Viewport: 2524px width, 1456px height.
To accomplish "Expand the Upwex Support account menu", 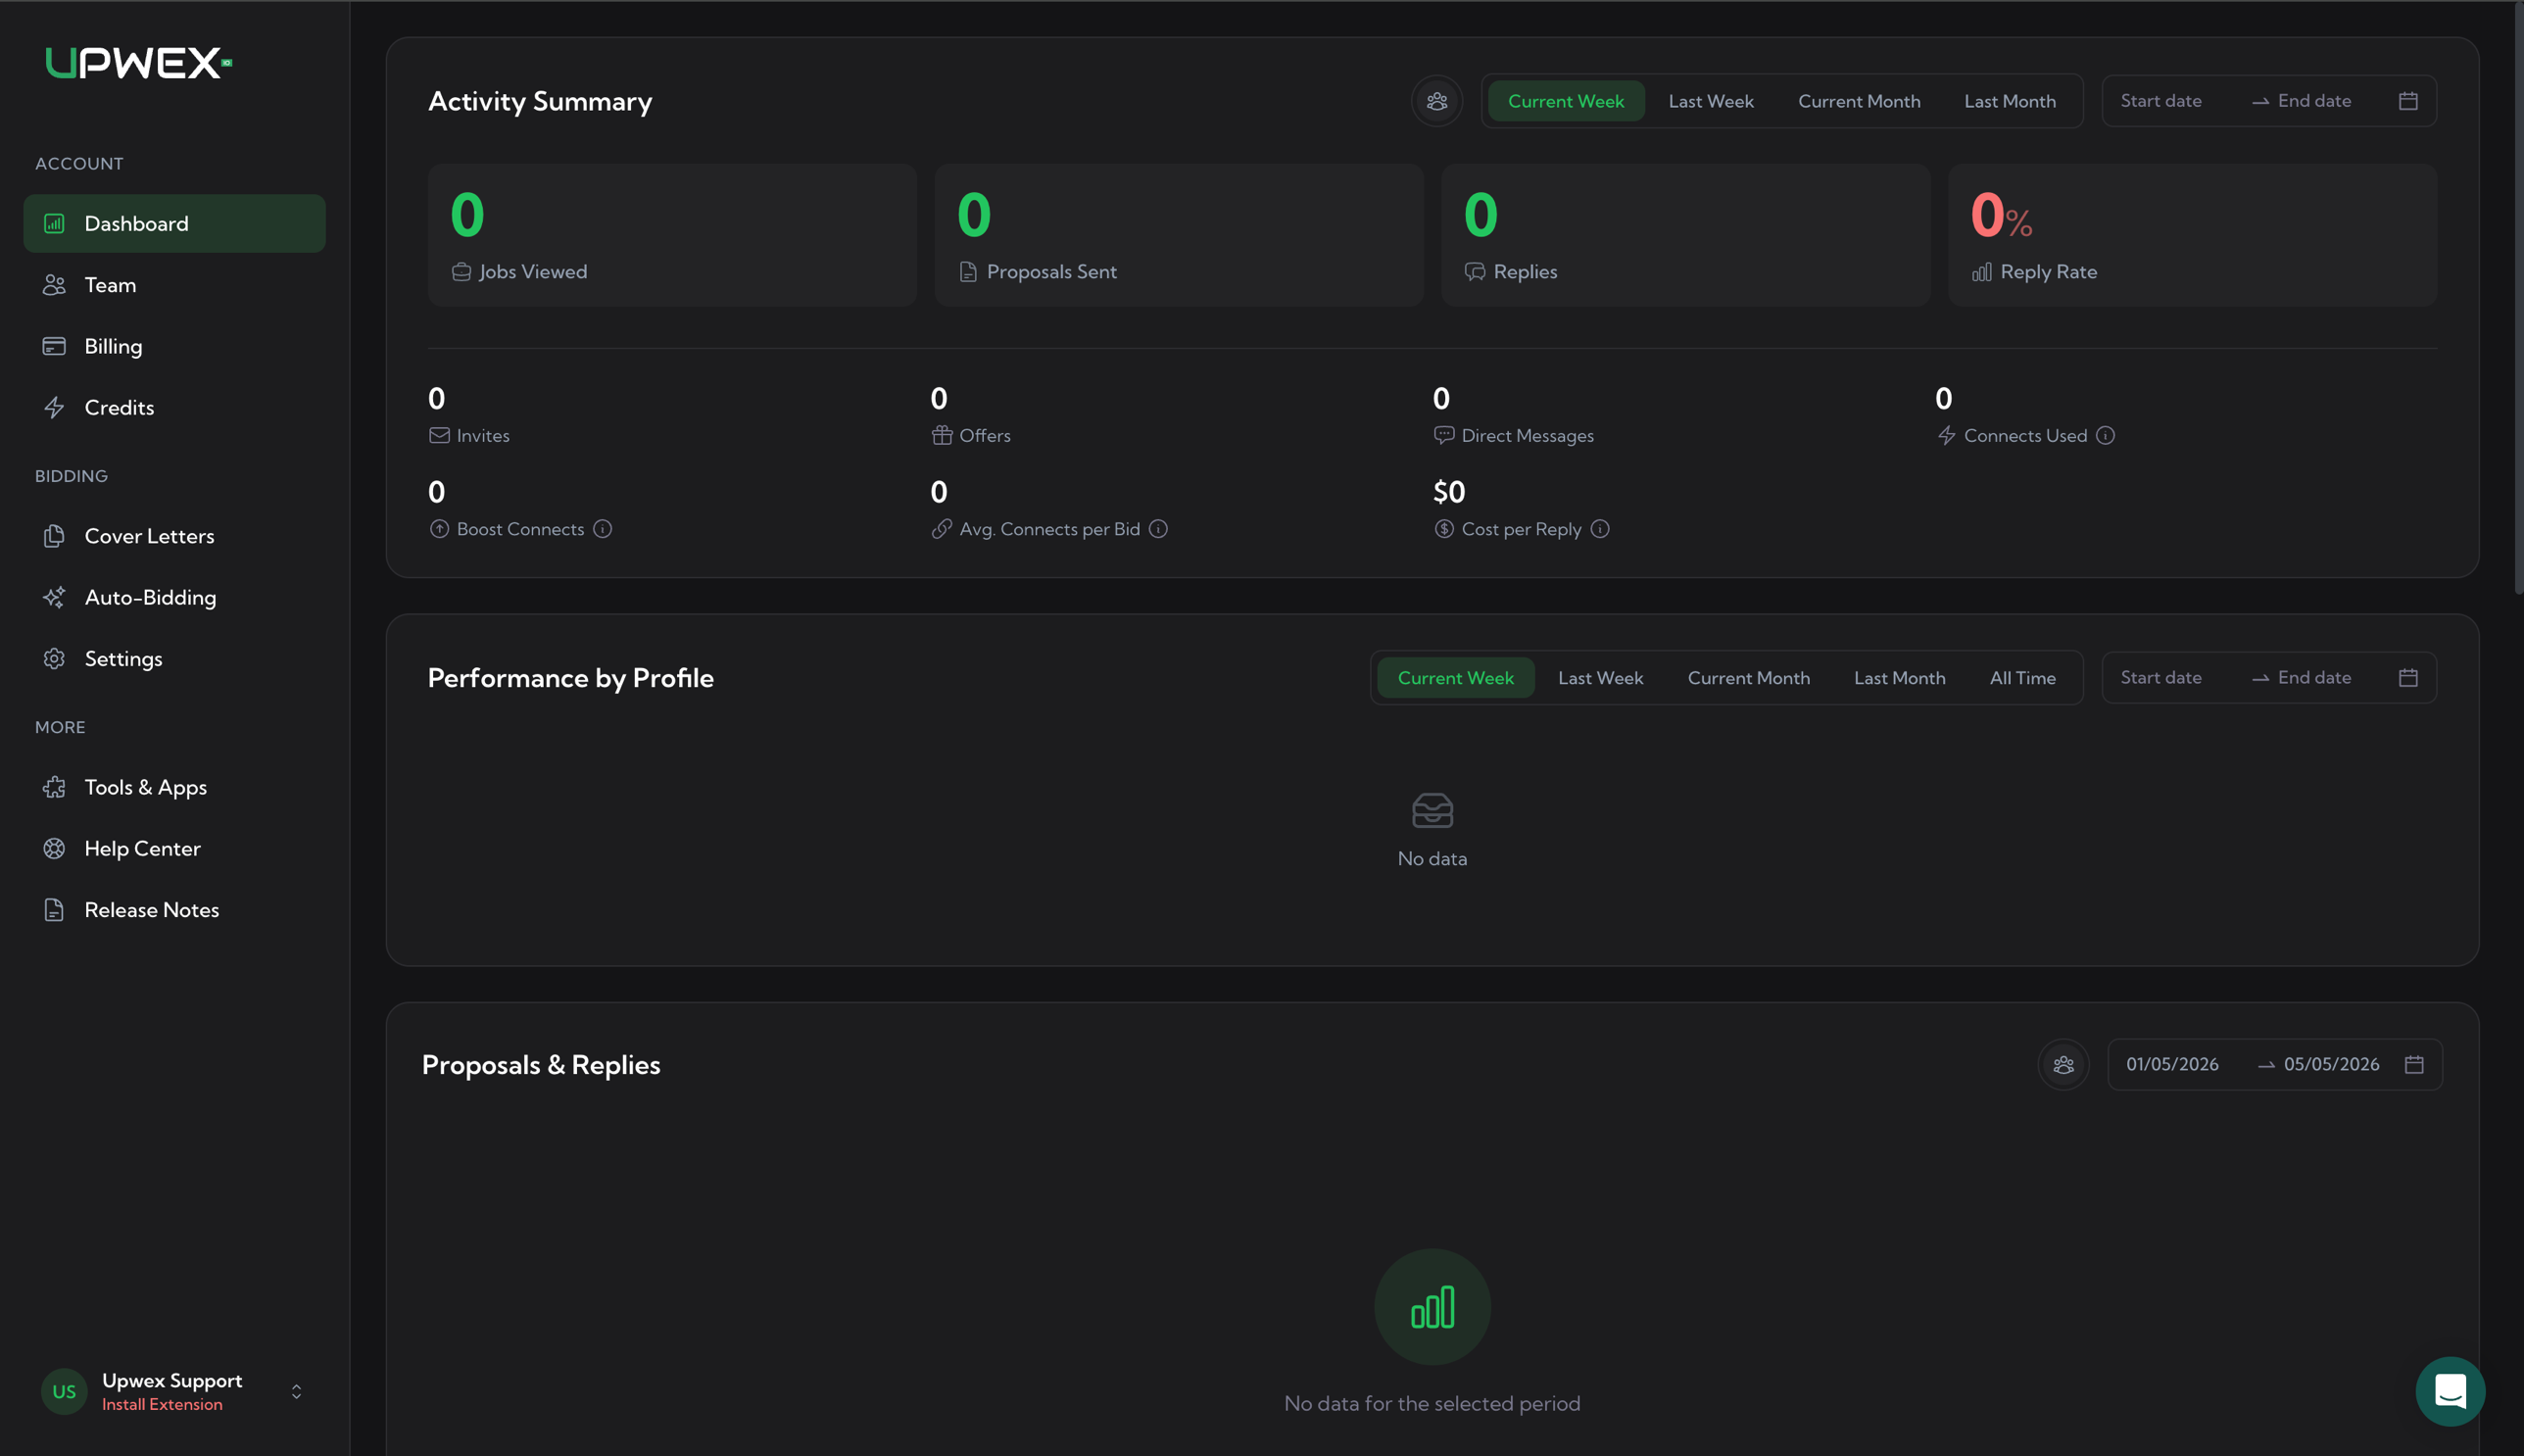I will pyautogui.click(x=296, y=1391).
